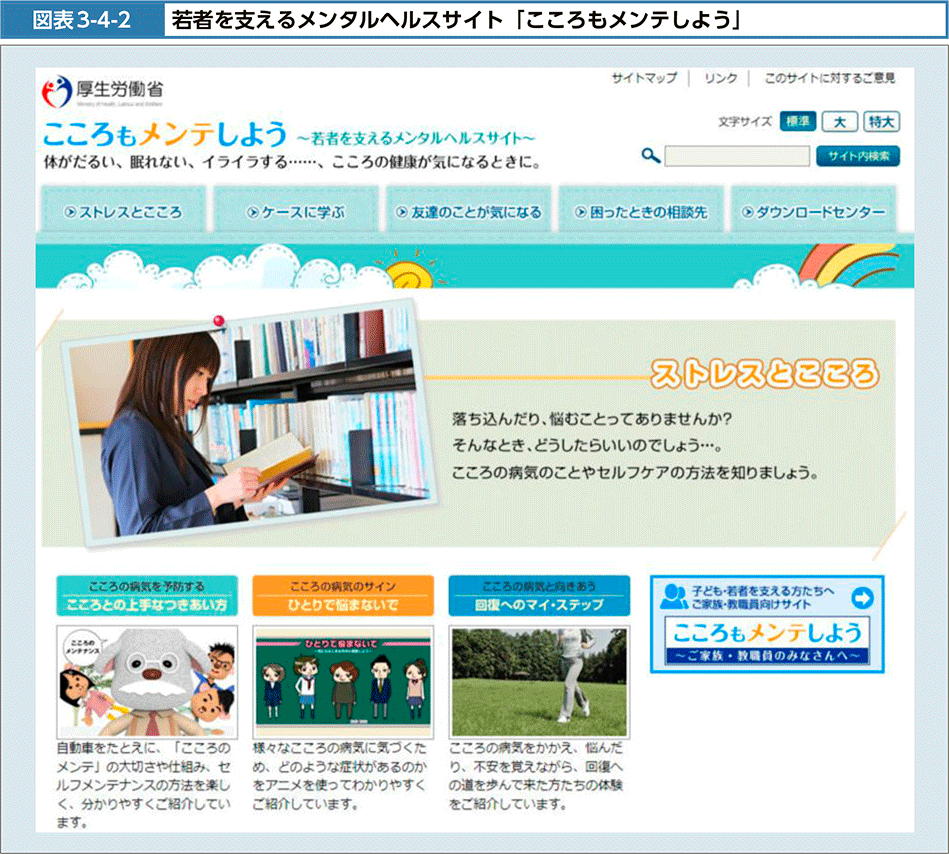Open the こころとの上手なつきあい方 cartoon thumbnail
The height and width of the screenshot is (854, 949).
click(147, 681)
